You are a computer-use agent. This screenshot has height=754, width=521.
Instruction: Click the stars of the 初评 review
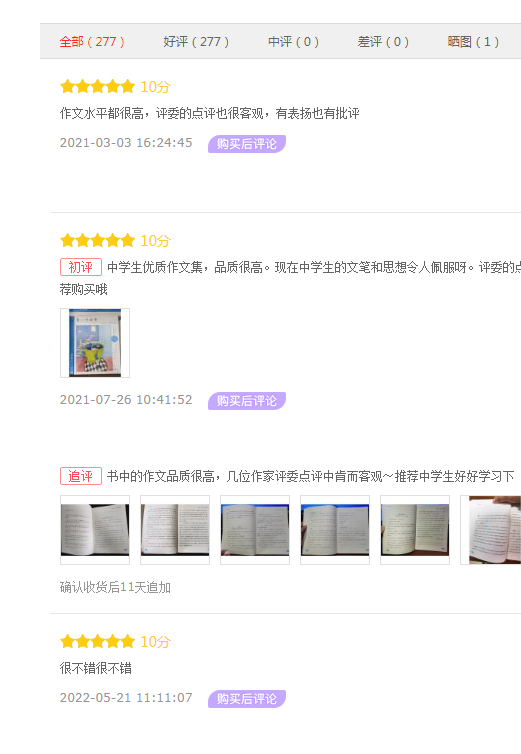tap(98, 240)
